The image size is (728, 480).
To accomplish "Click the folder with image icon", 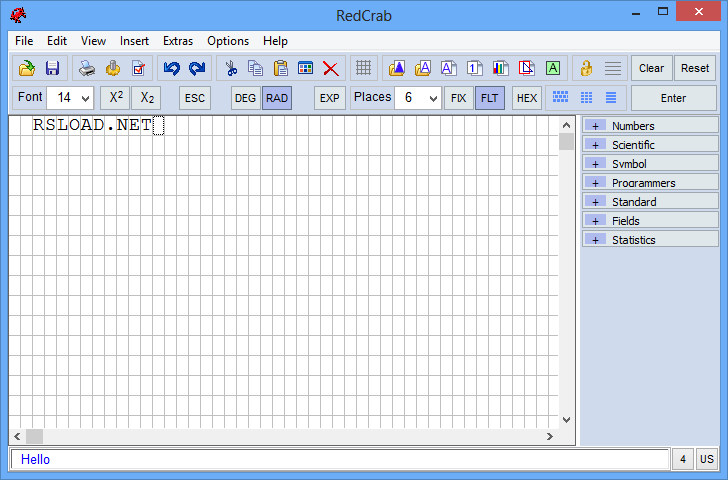I will click(x=397, y=68).
